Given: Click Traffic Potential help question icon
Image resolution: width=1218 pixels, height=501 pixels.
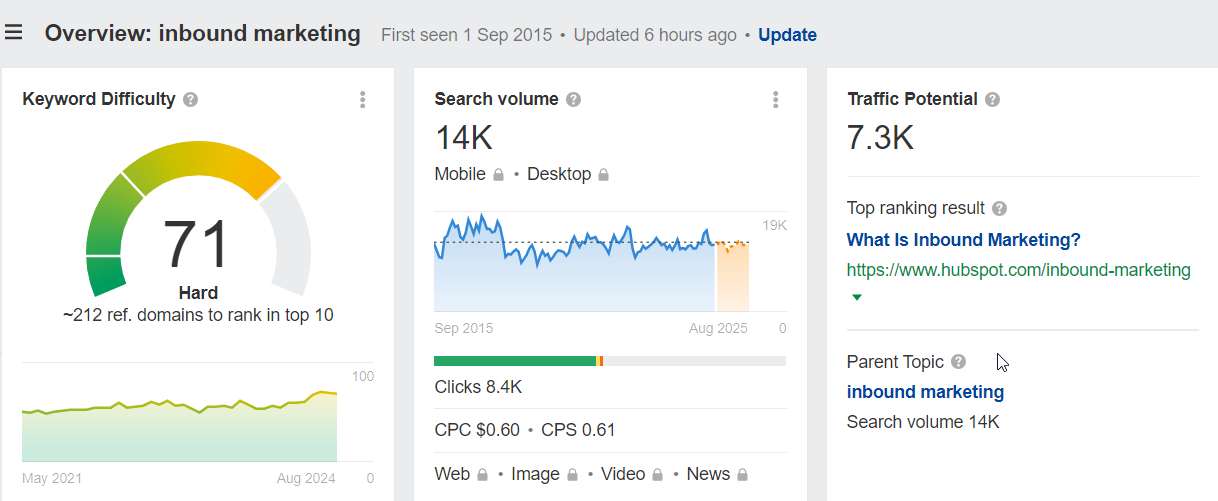Looking at the screenshot, I should point(992,99).
